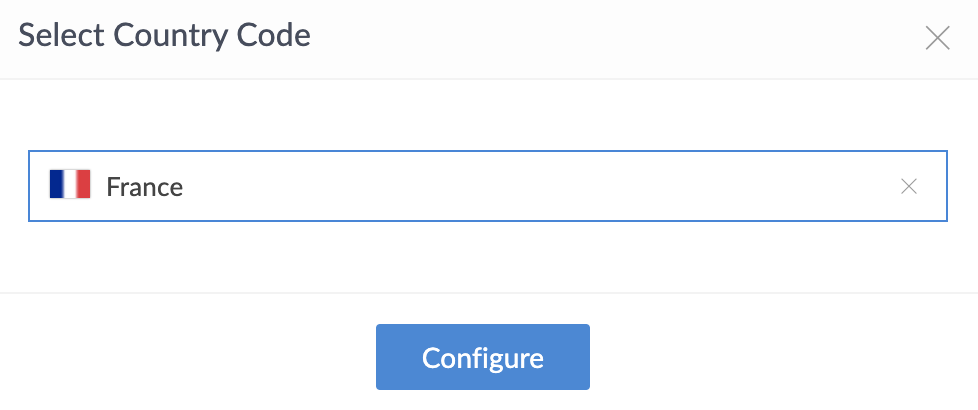Click the Select Country Code title
The height and width of the screenshot is (410, 978).
(165, 37)
